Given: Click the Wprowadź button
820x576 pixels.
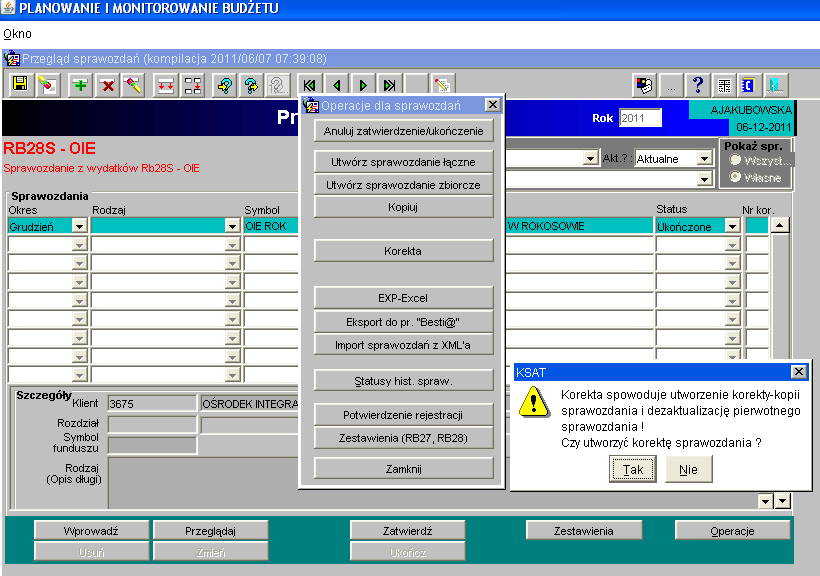Looking at the screenshot, I should [92, 531].
